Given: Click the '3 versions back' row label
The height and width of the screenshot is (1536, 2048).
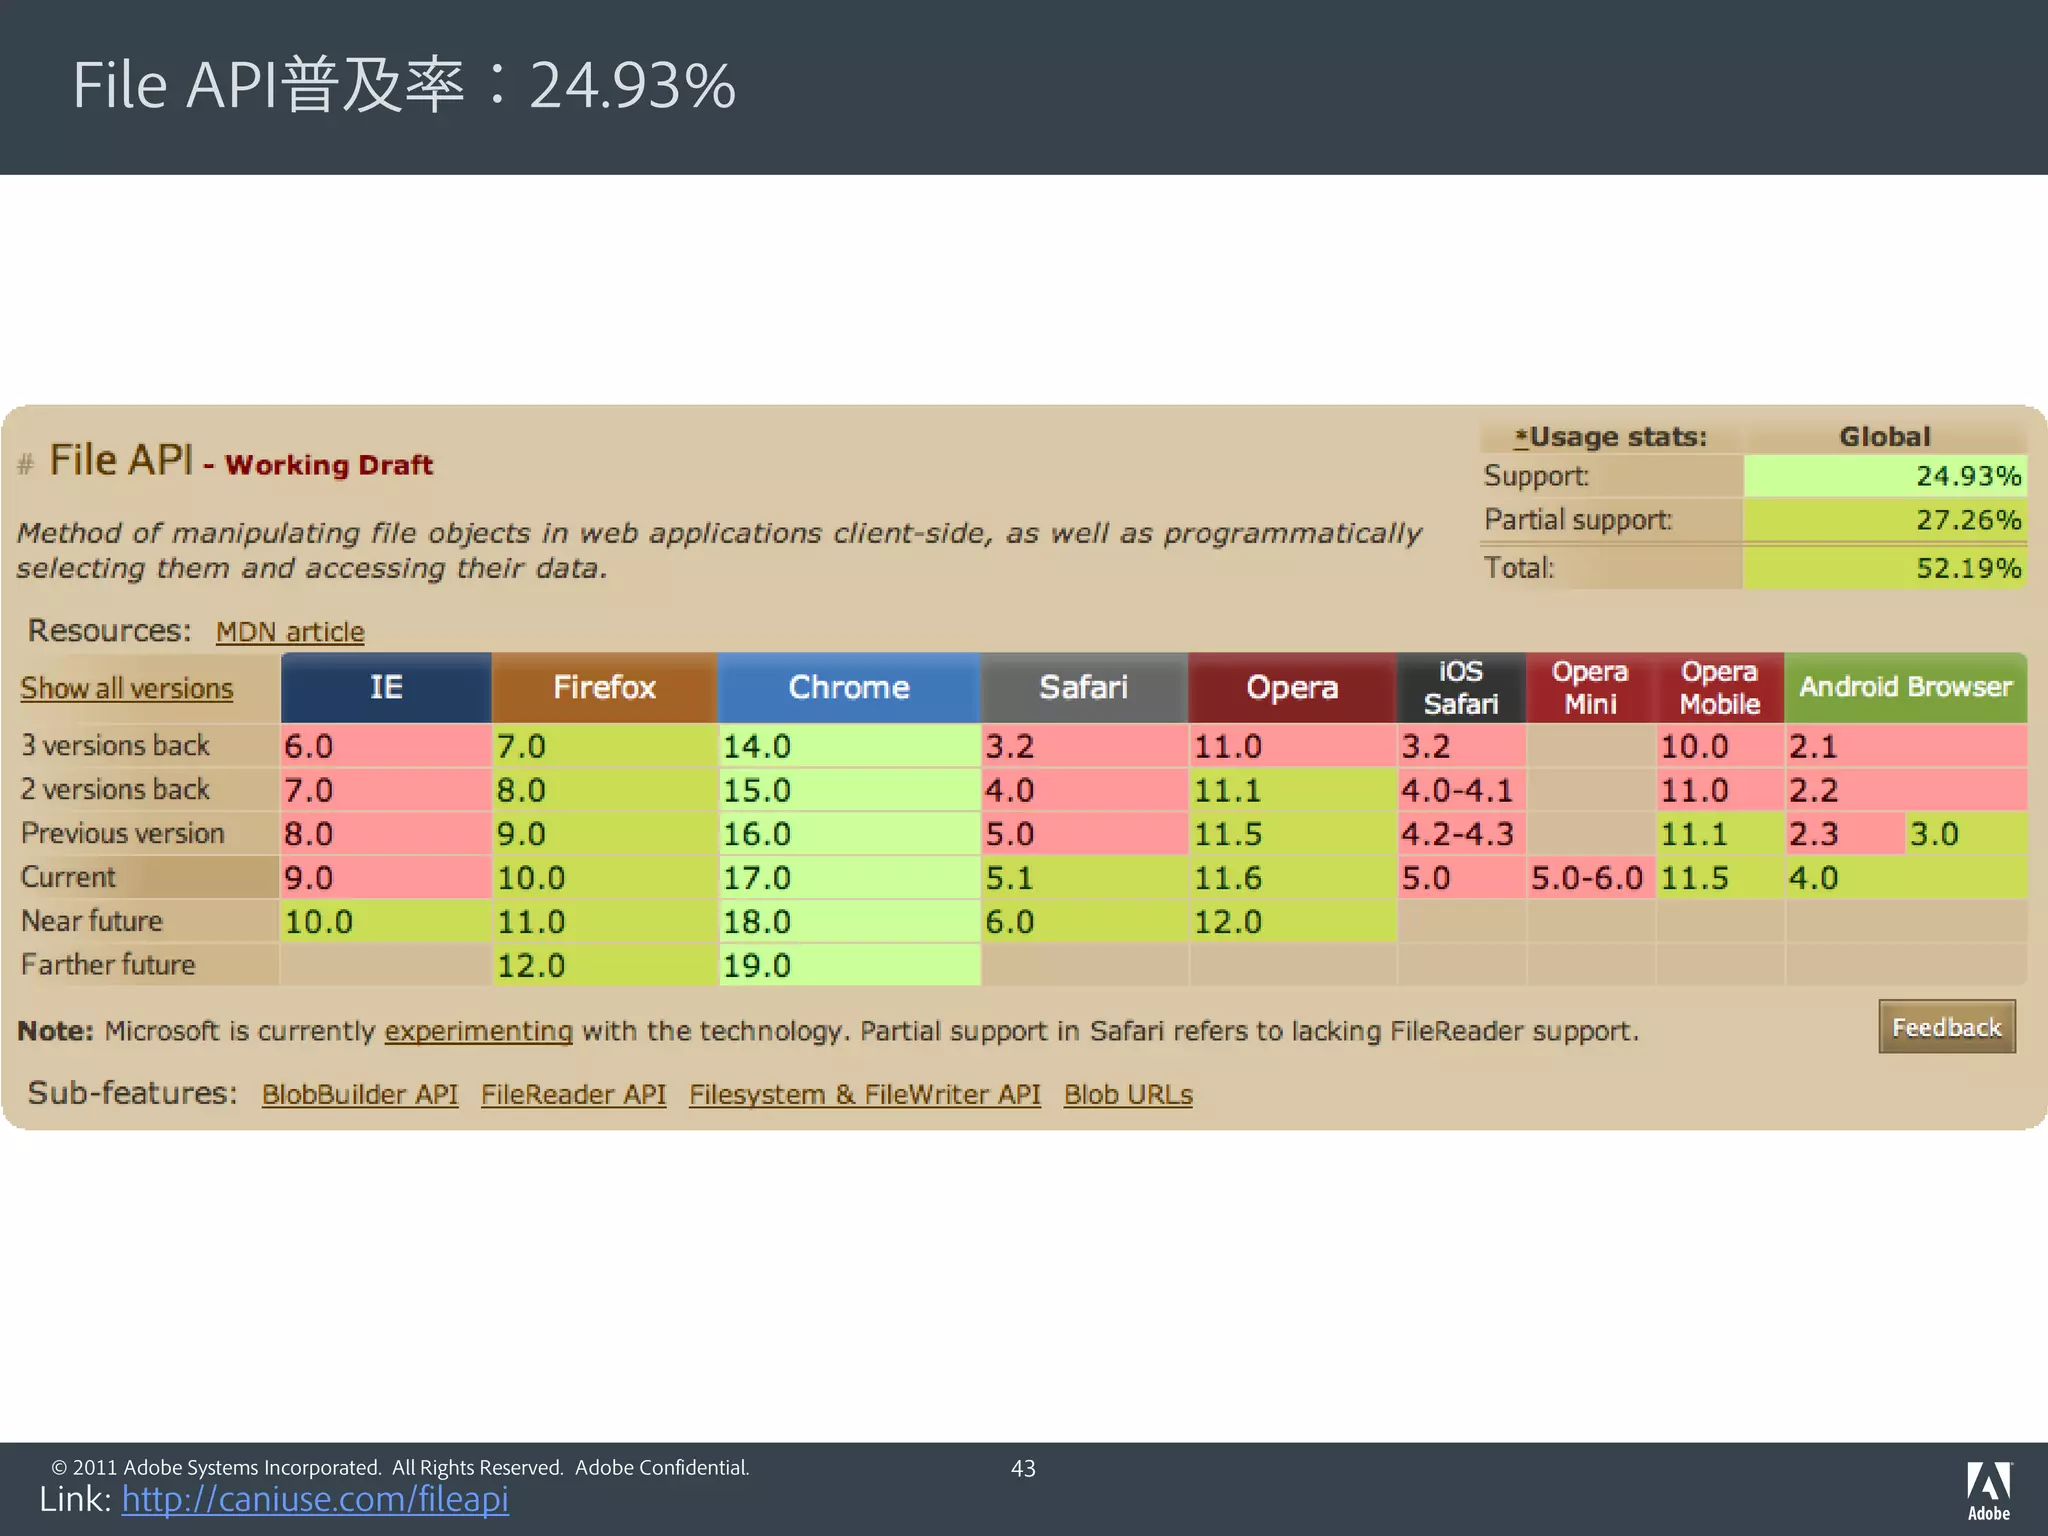Looking at the screenshot, I should [115, 745].
